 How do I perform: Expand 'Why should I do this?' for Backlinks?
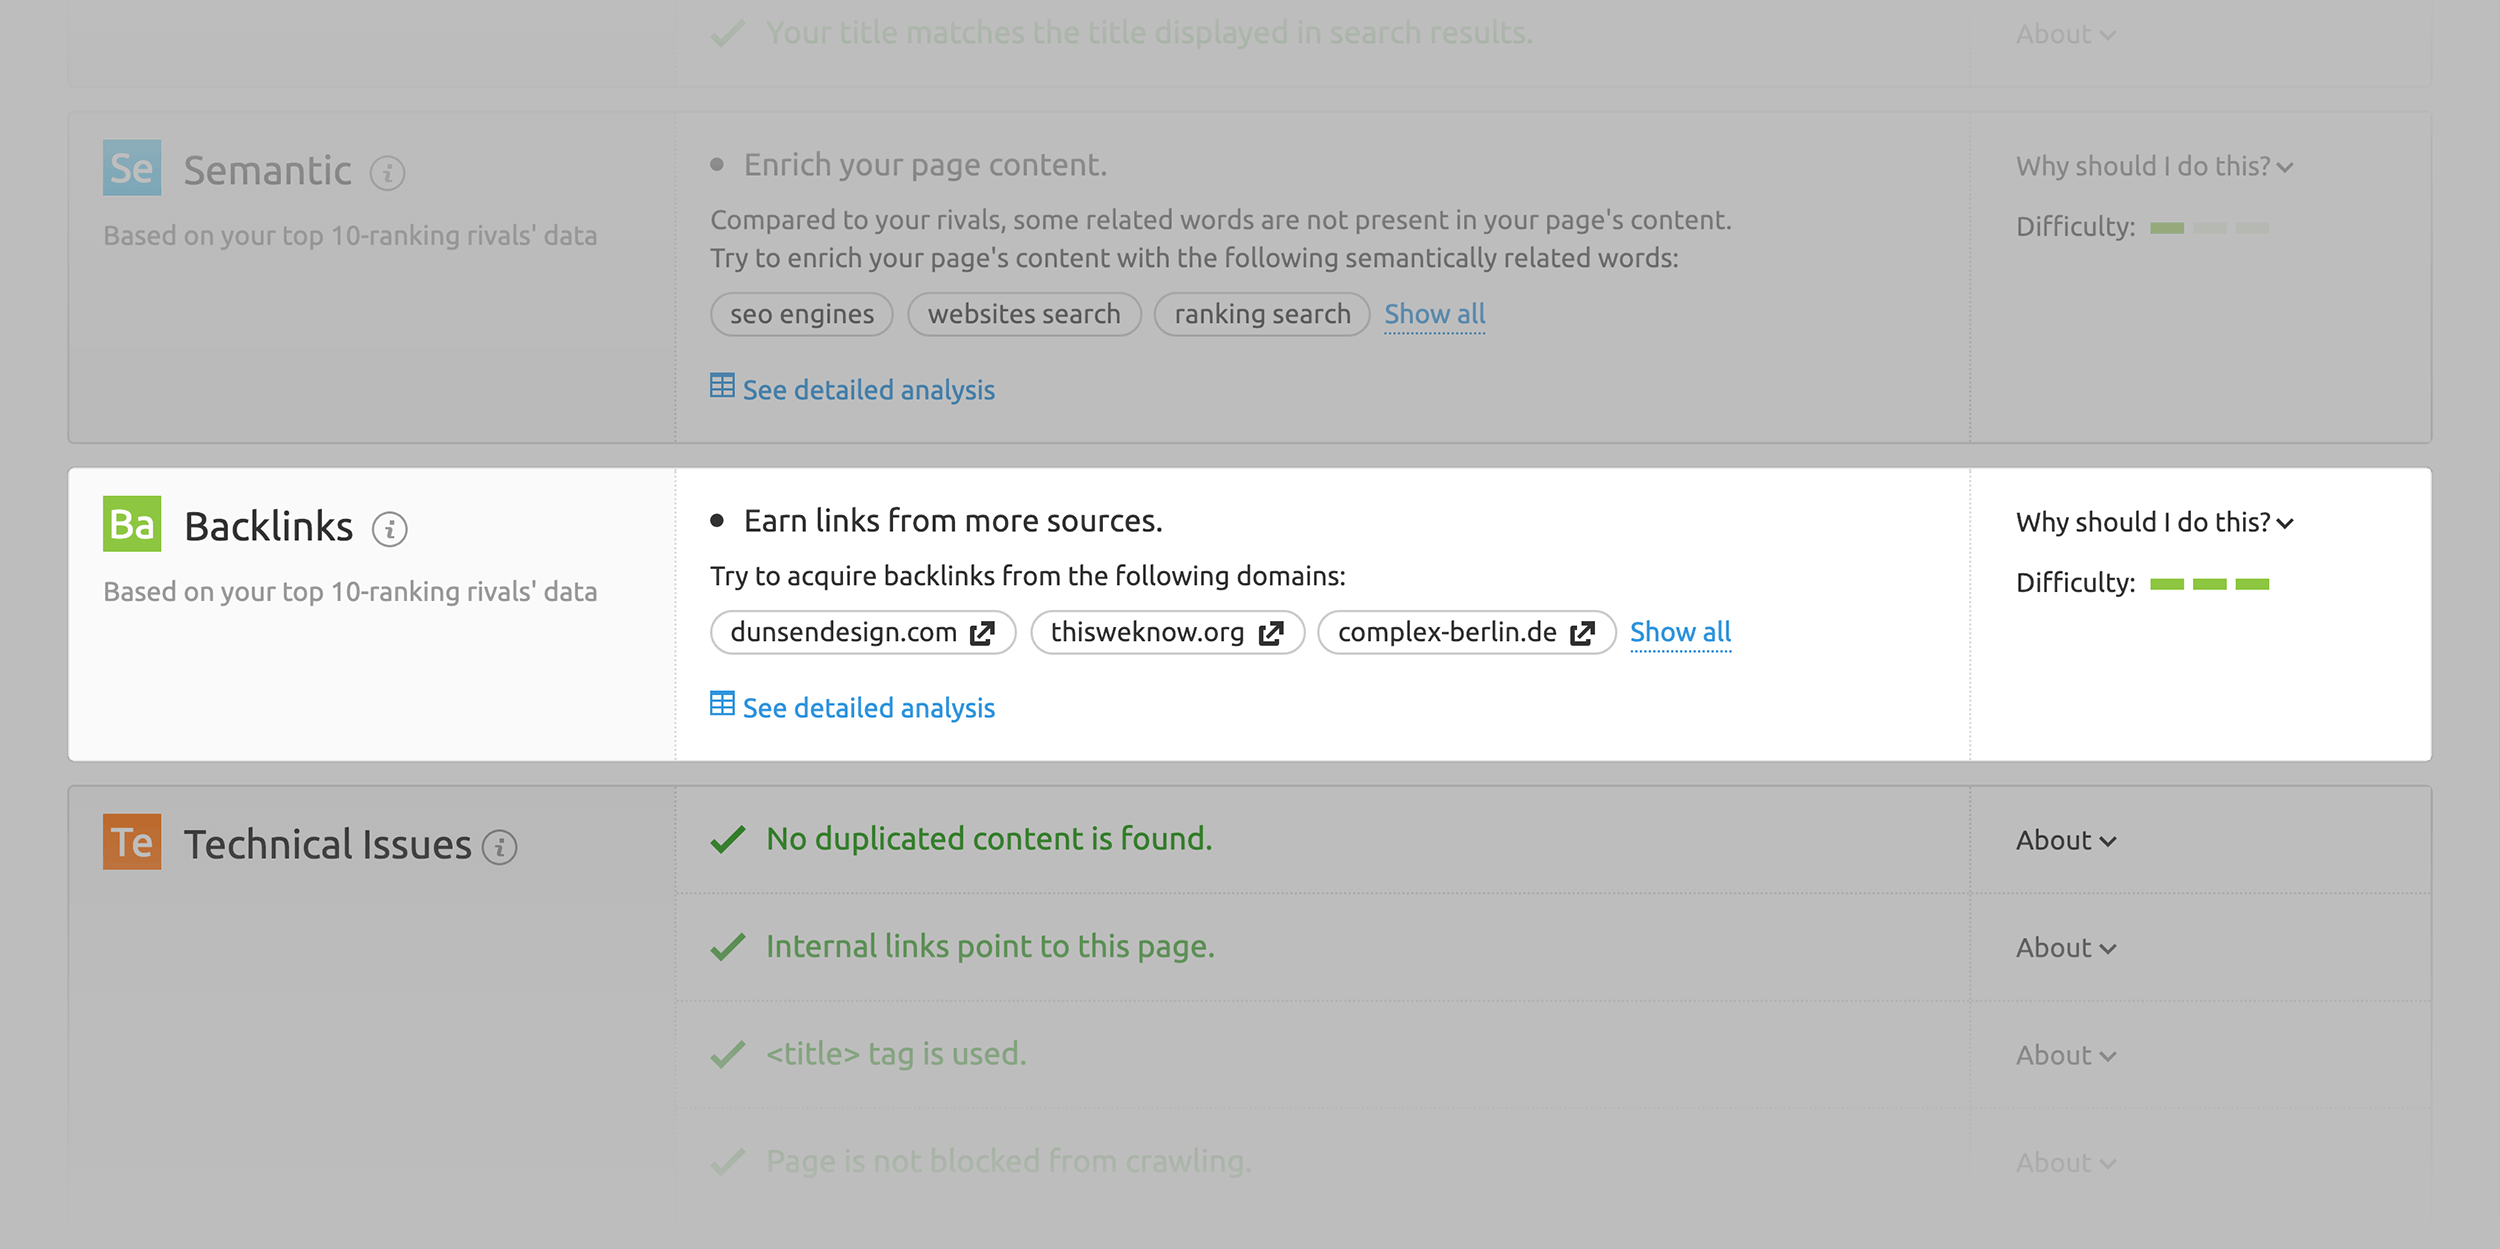click(x=2154, y=522)
